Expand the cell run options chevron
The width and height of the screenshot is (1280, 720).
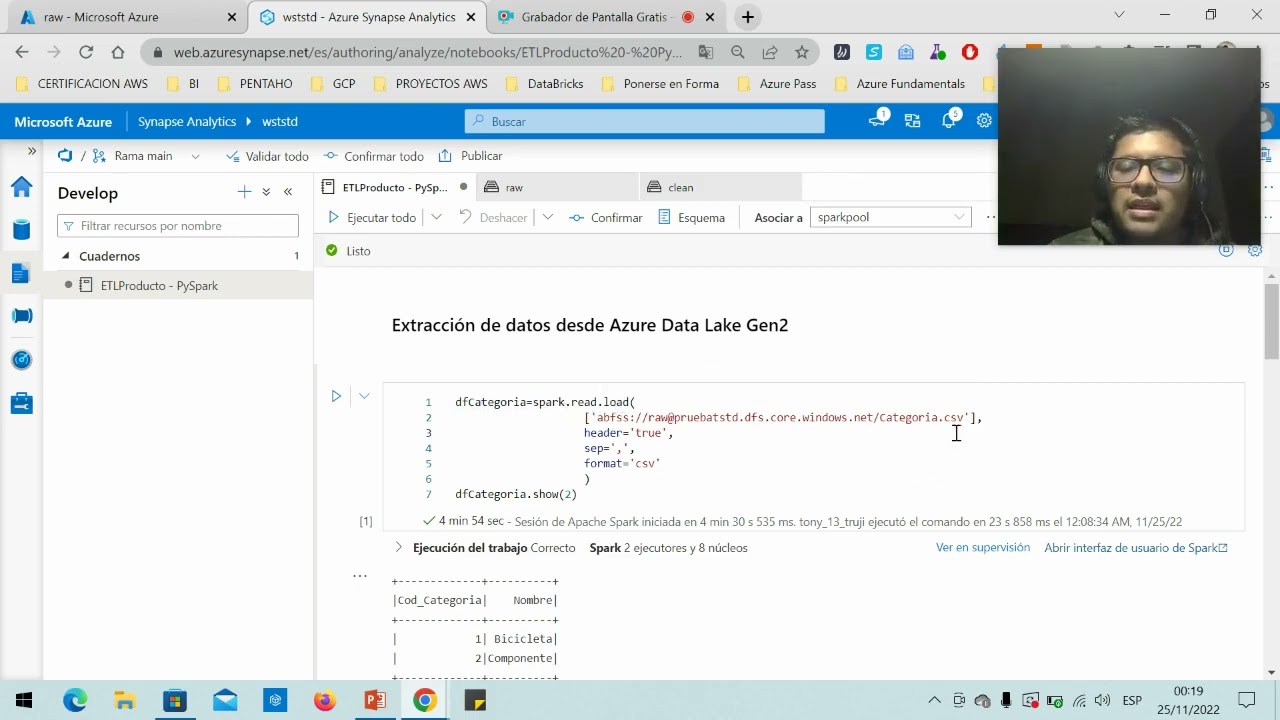(x=364, y=396)
